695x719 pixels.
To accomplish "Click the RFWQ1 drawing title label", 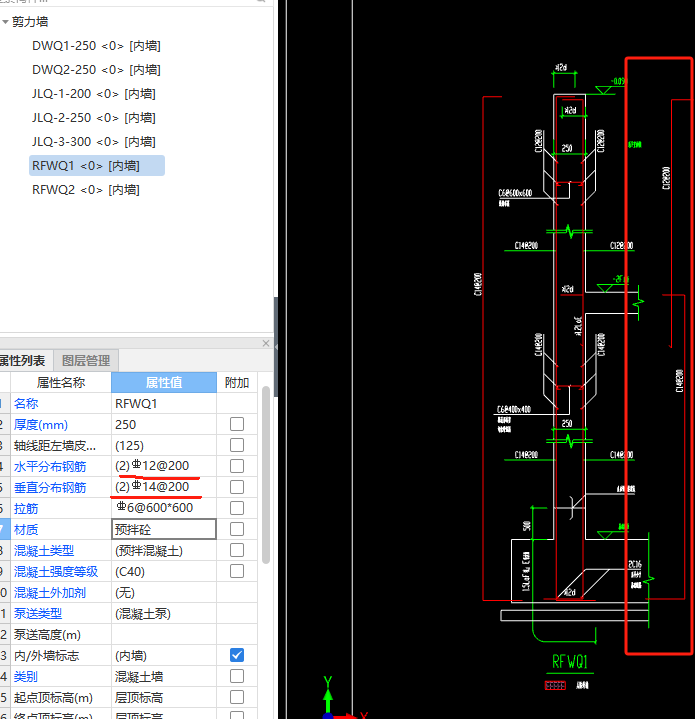I will point(569,662).
